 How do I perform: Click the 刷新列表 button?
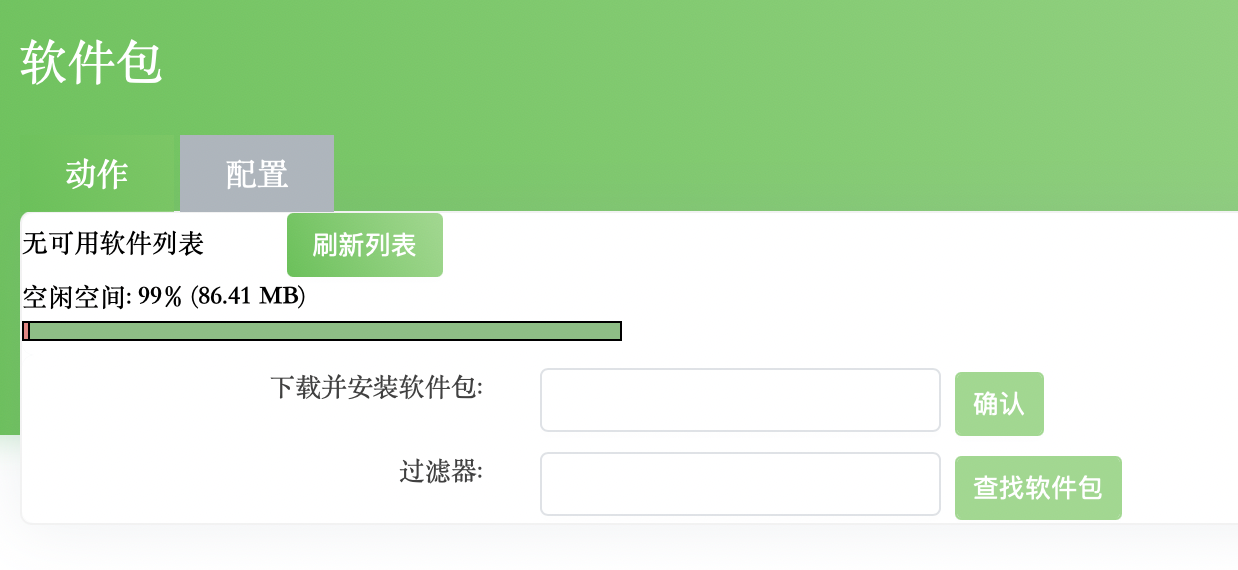[x=364, y=245]
